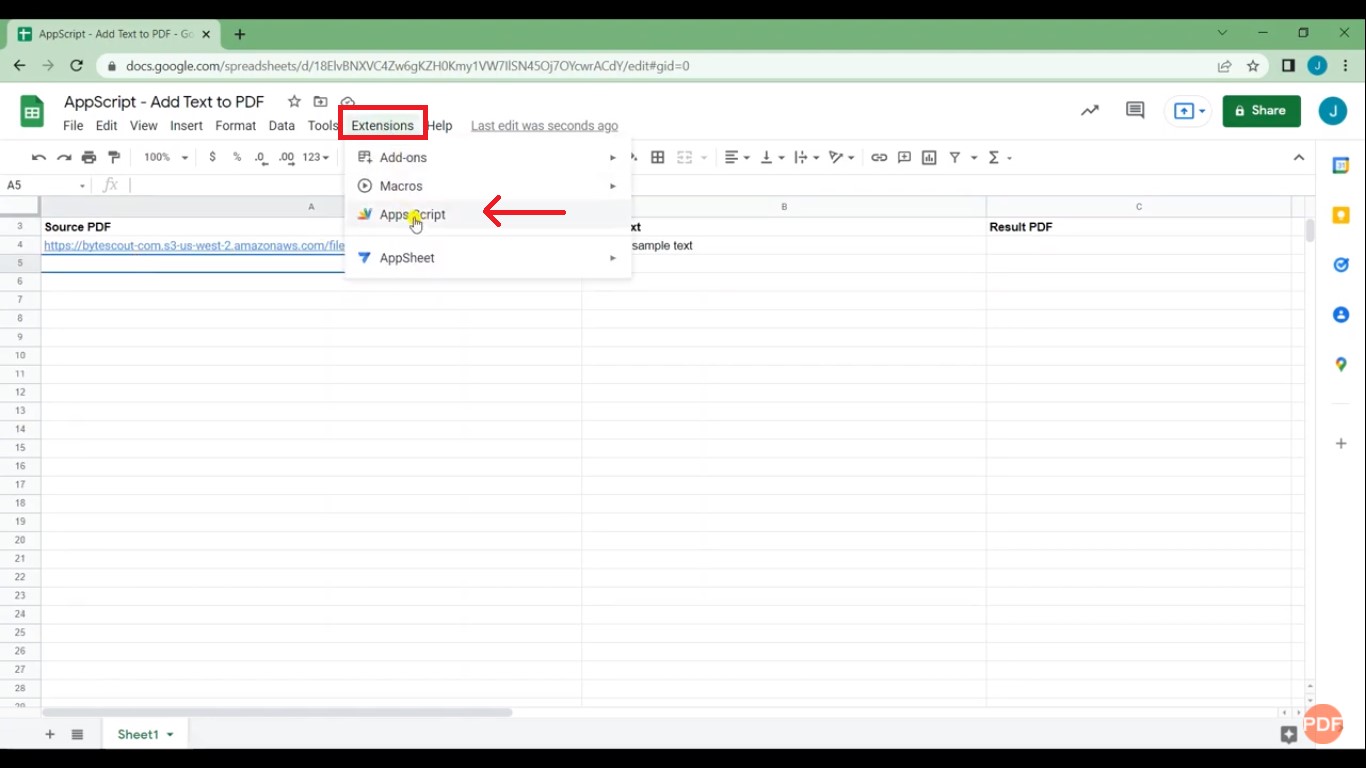Open text rotation dropdown
This screenshot has height=768, width=1366.
tap(842, 157)
